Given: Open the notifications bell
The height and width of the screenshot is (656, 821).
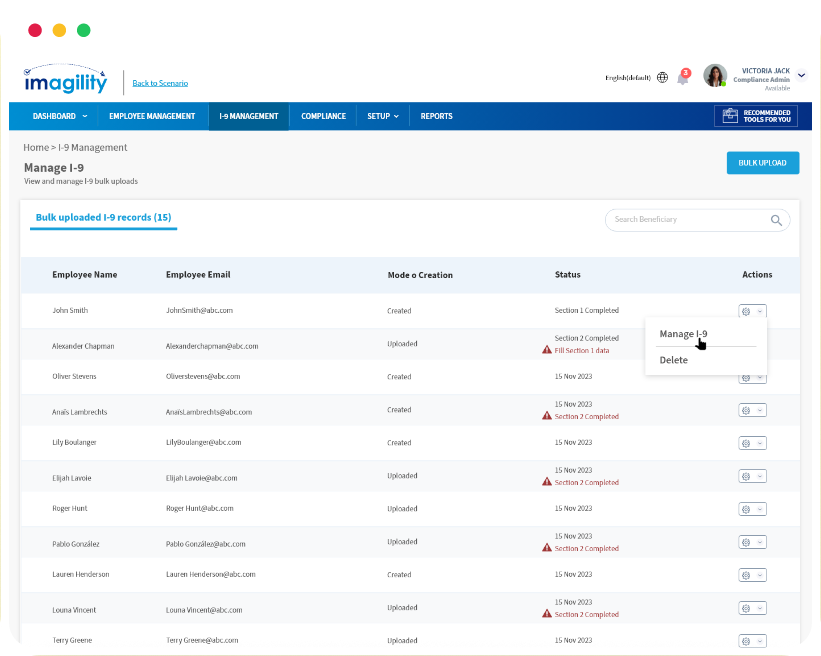Looking at the screenshot, I should 683,78.
